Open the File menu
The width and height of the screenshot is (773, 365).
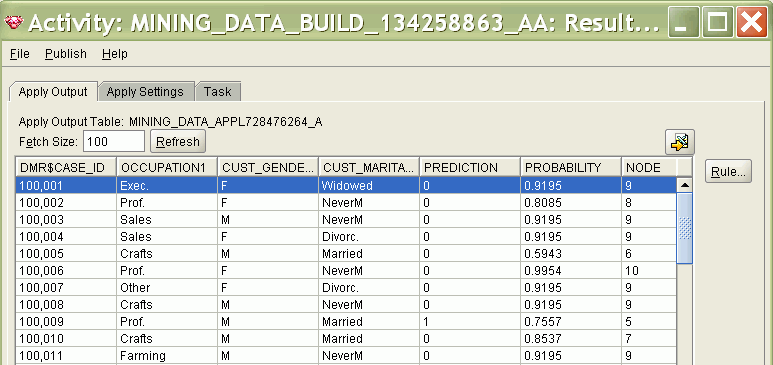click(20, 54)
